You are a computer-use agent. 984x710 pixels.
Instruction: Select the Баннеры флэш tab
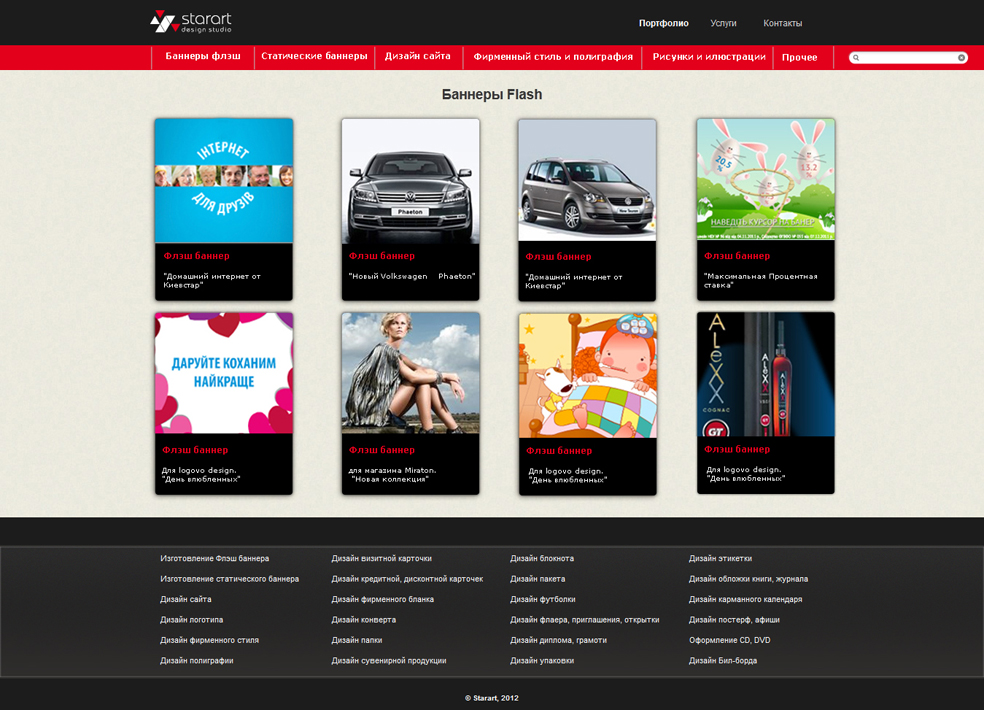[x=203, y=56]
